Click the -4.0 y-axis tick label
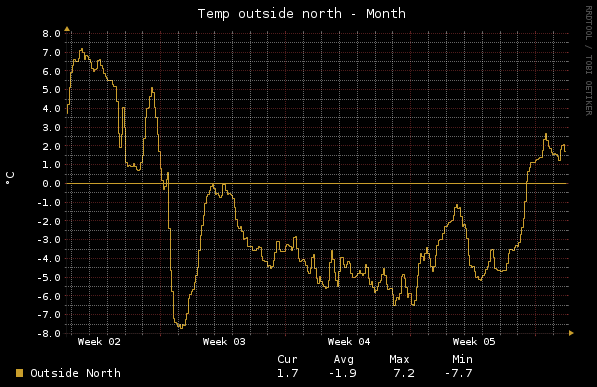Image resolution: width=597 pixels, height=387 pixels. click(x=49, y=259)
